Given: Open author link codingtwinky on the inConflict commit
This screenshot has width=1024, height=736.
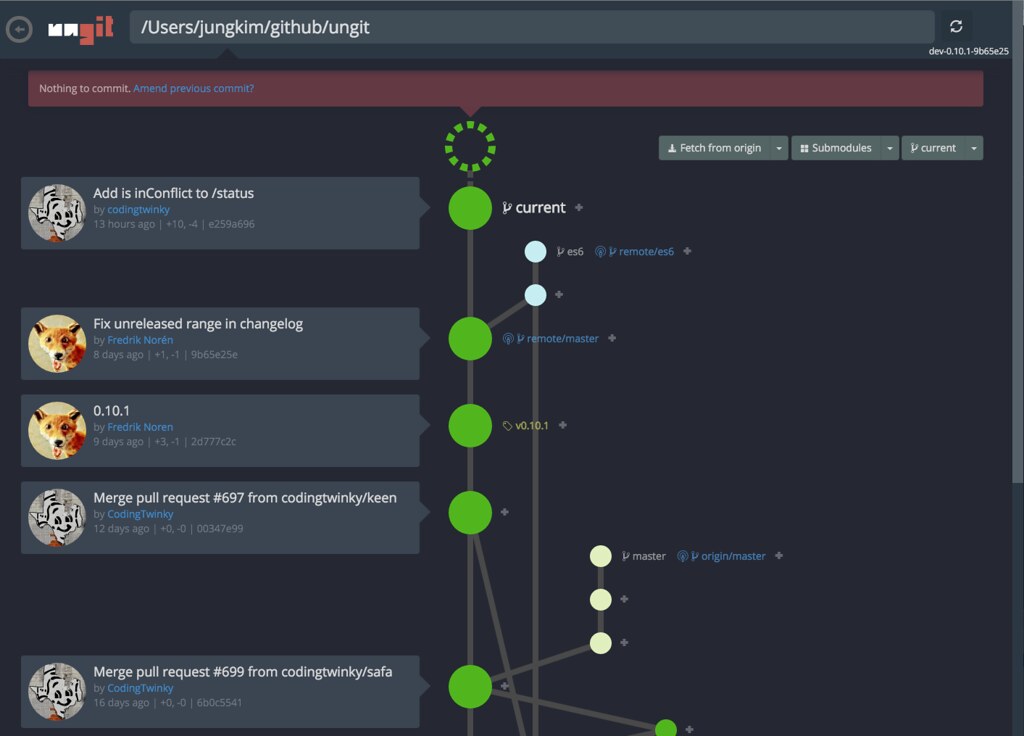Looking at the screenshot, I should 138,210.
